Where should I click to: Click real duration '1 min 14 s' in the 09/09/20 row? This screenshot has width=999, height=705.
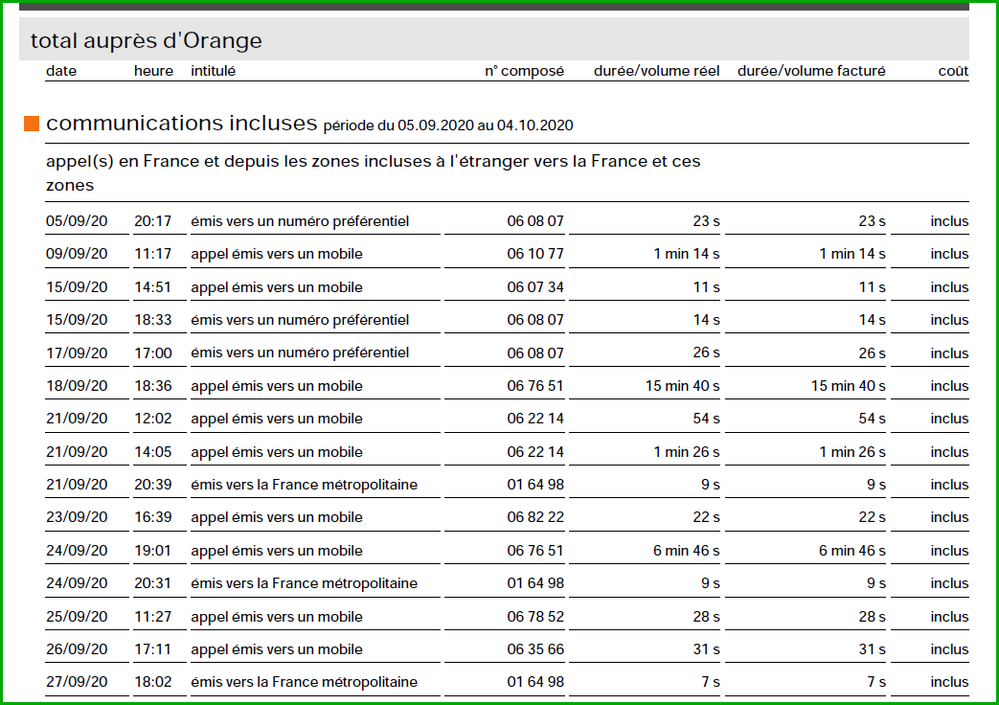coord(686,253)
